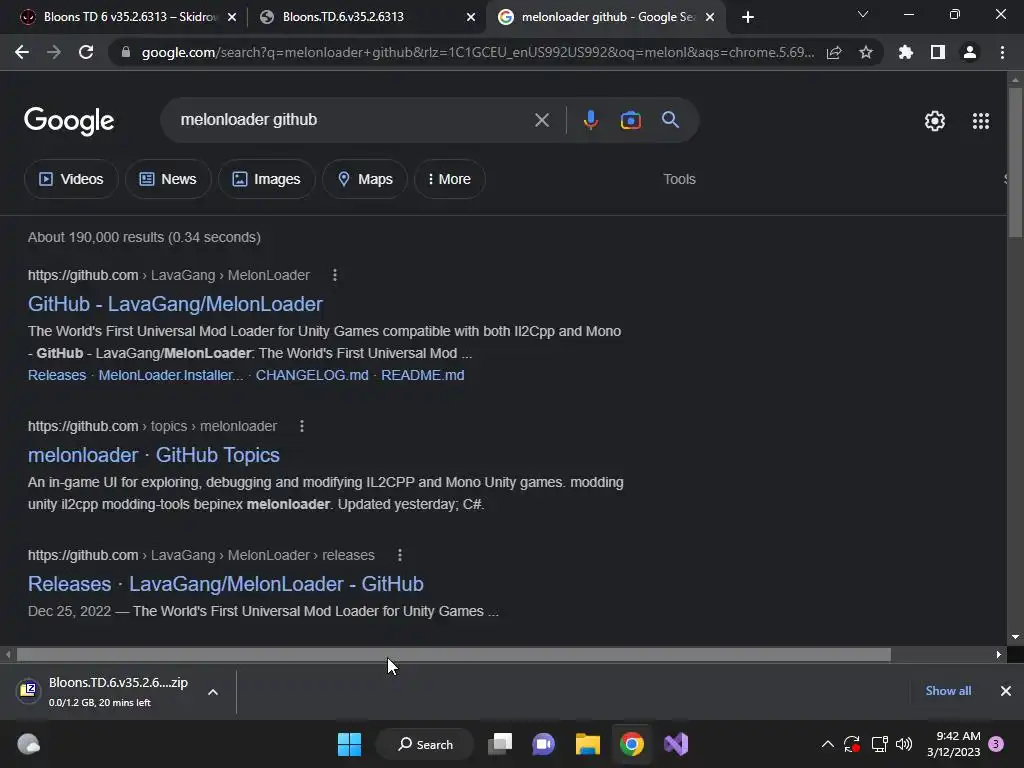This screenshot has width=1024, height=768.
Task: Open options for GitHub LavaGang/MelonLoader result
Action: (x=335, y=276)
